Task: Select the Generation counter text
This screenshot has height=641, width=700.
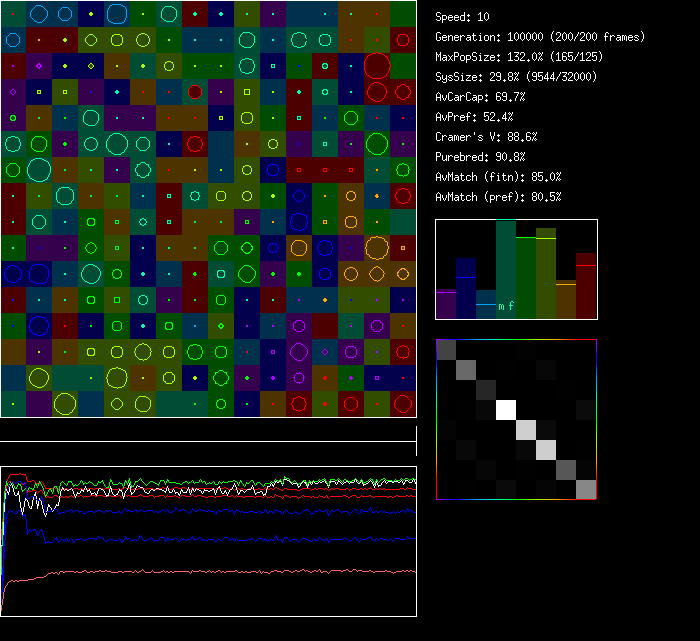Action: [x=540, y=37]
